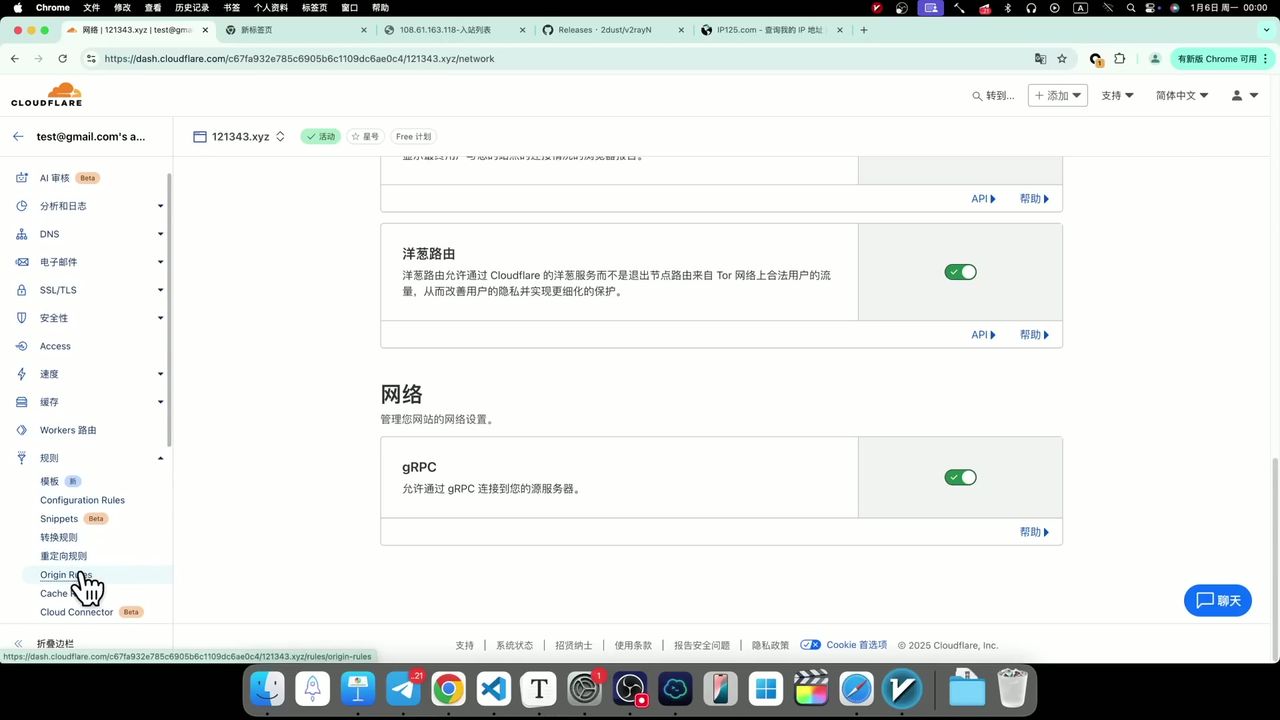
Task: Select Workers 路由 in the sidebar
Action: 68,429
